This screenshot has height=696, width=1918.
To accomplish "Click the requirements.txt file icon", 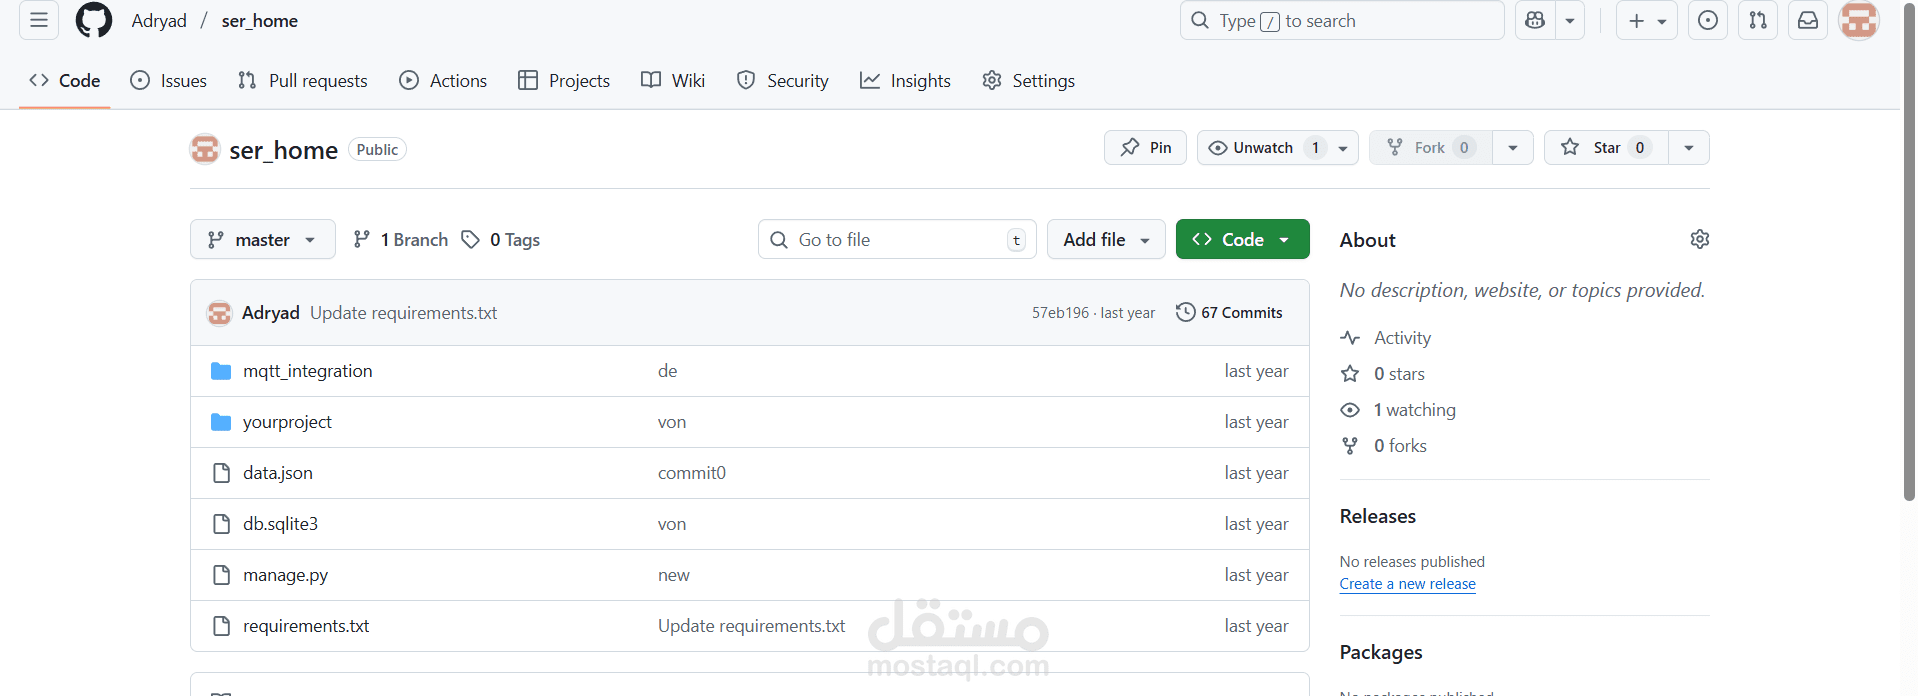I will pos(221,626).
